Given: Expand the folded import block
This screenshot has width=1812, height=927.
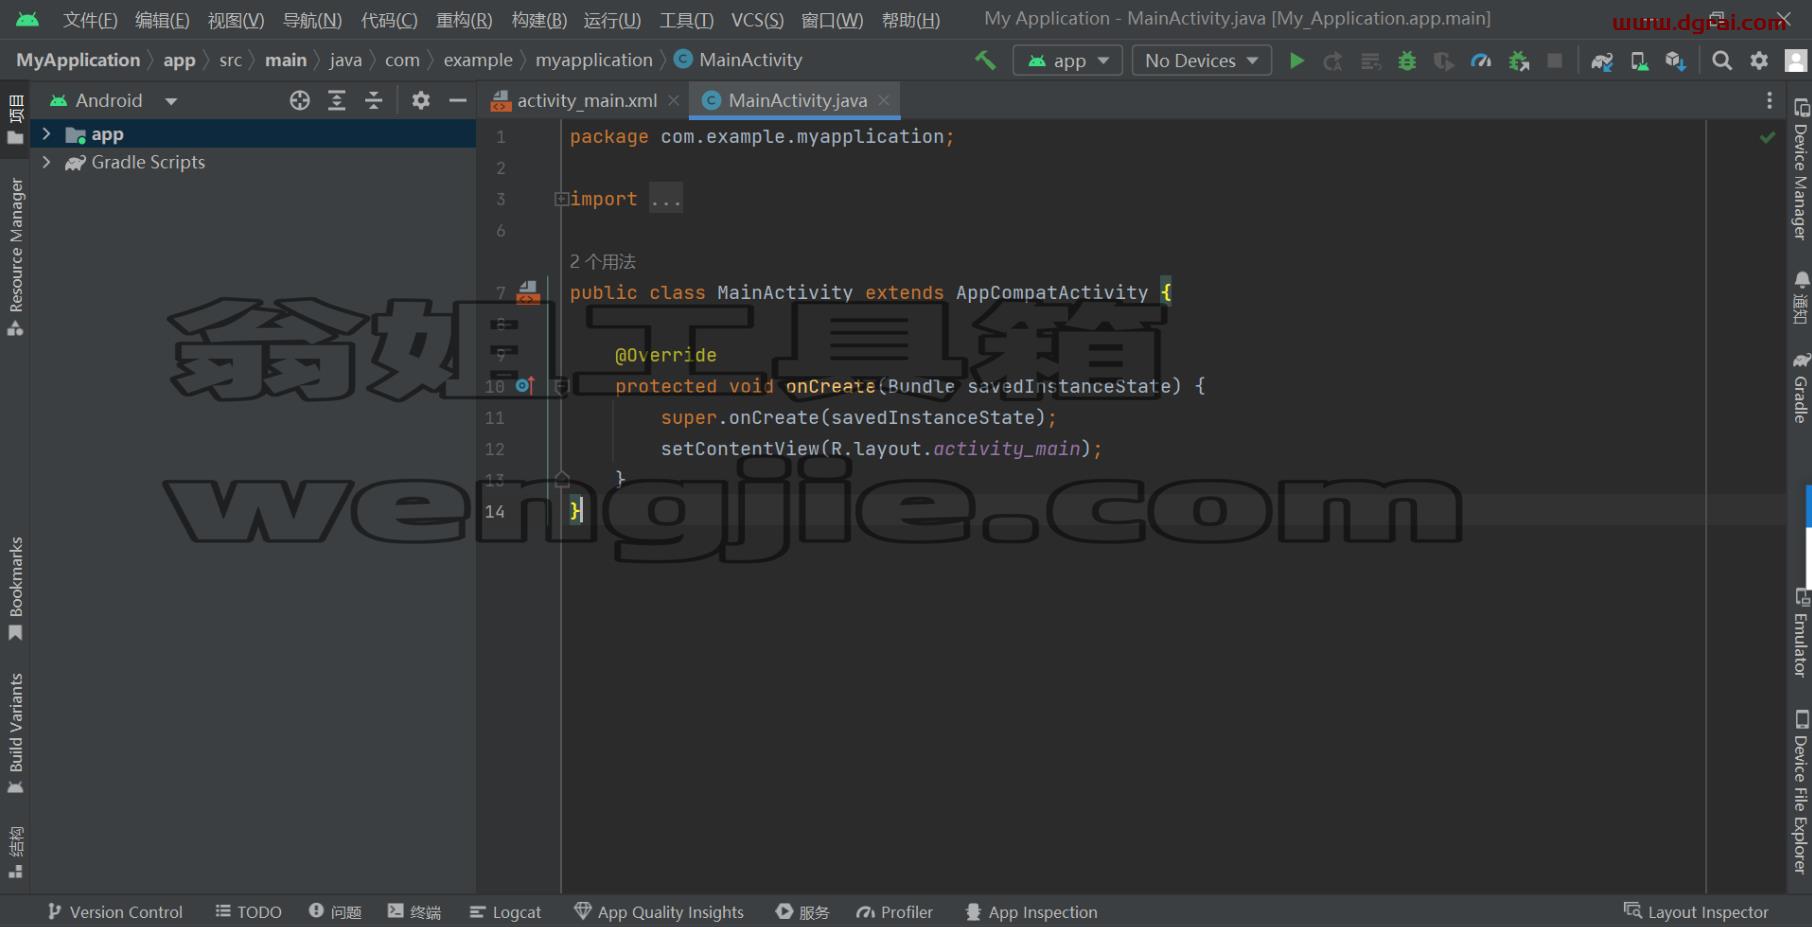Looking at the screenshot, I should 561,199.
